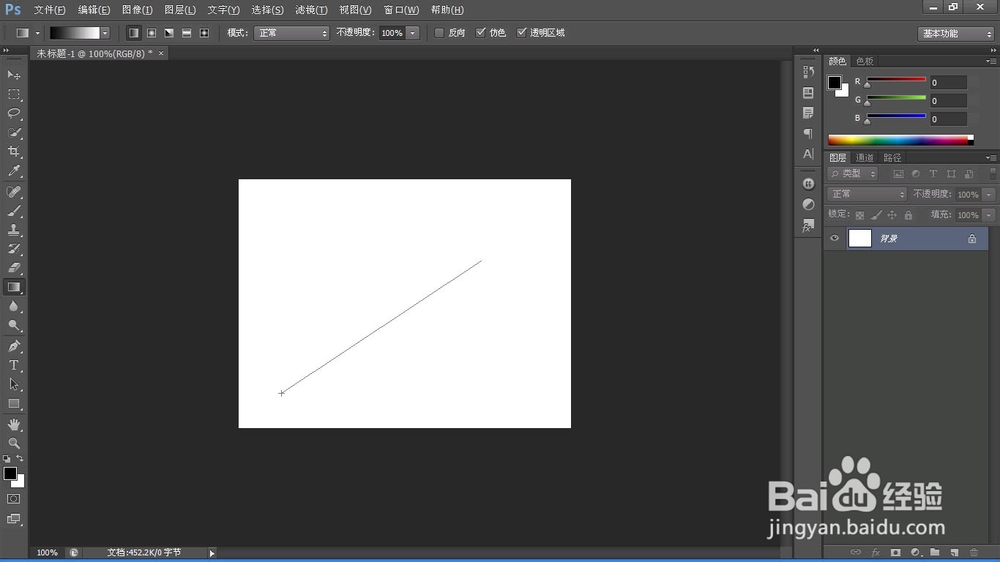This screenshot has height=562, width=1000.
Task: Open the 基本功能 workspace dropdown
Action: (x=955, y=33)
